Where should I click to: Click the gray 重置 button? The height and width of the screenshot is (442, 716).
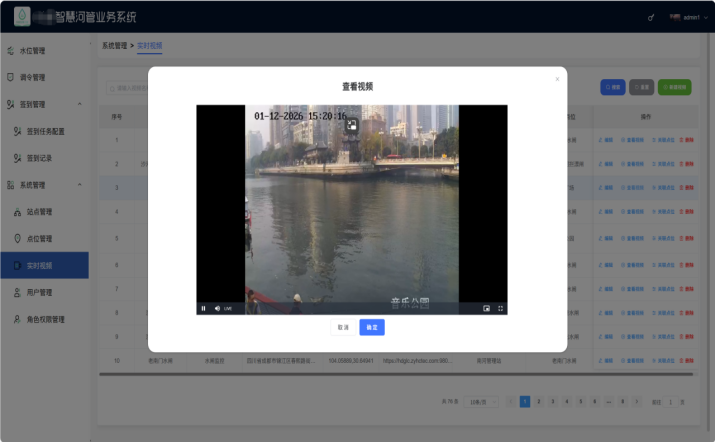(x=642, y=87)
